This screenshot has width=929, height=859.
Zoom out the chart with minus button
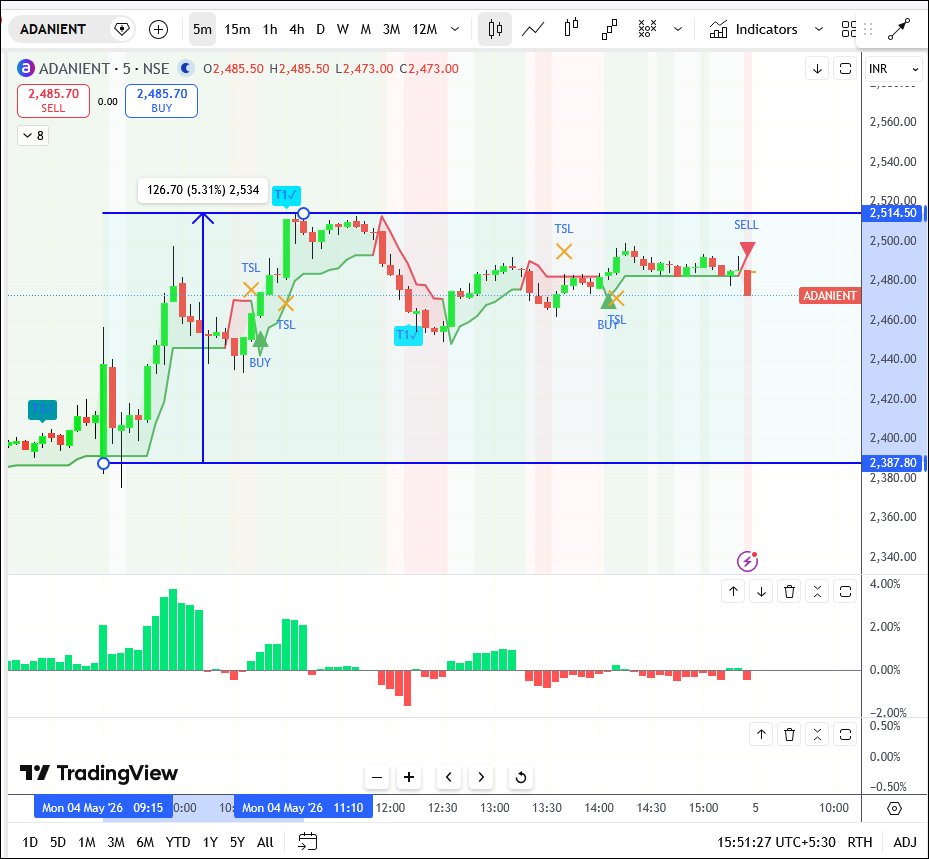tap(377, 777)
